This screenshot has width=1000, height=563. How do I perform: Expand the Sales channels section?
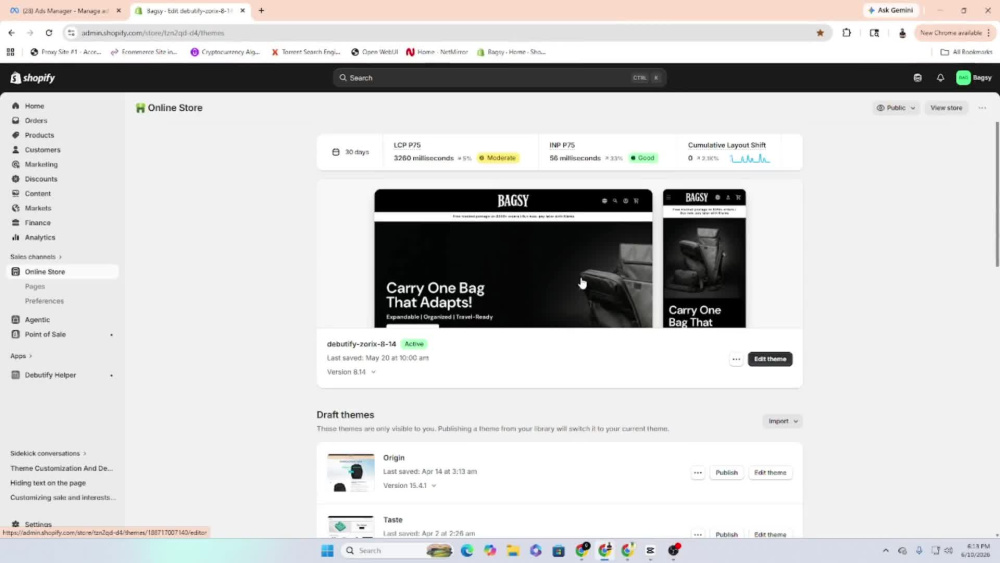click(x=36, y=257)
